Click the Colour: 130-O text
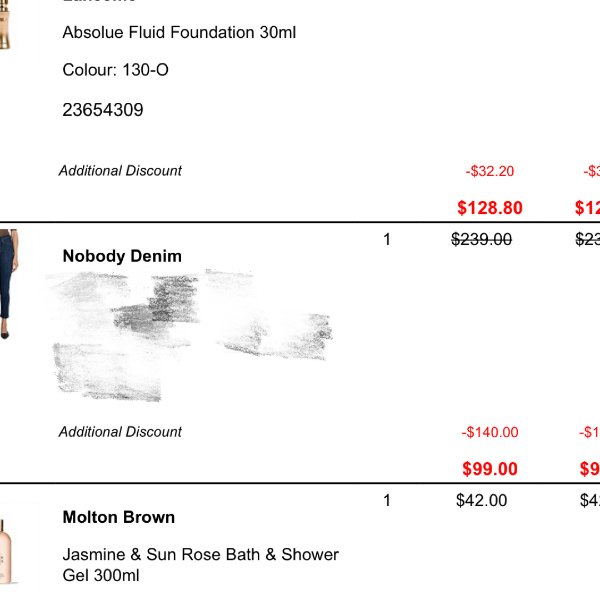Image resolution: width=600 pixels, height=600 pixels. click(x=115, y=70)
